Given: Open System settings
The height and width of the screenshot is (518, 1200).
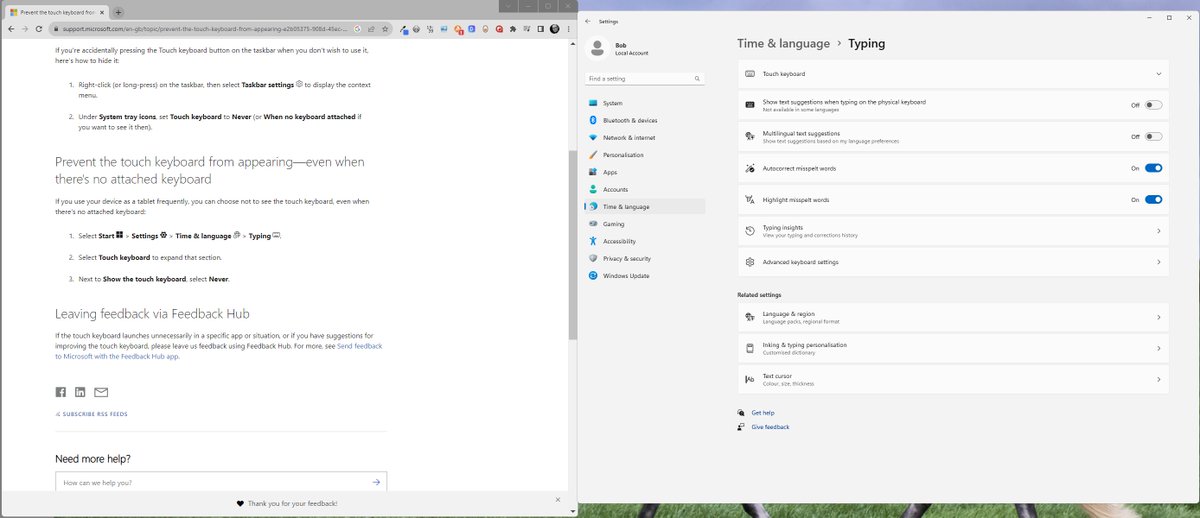Looking at the screenshot, I should (x=645, y=103).
